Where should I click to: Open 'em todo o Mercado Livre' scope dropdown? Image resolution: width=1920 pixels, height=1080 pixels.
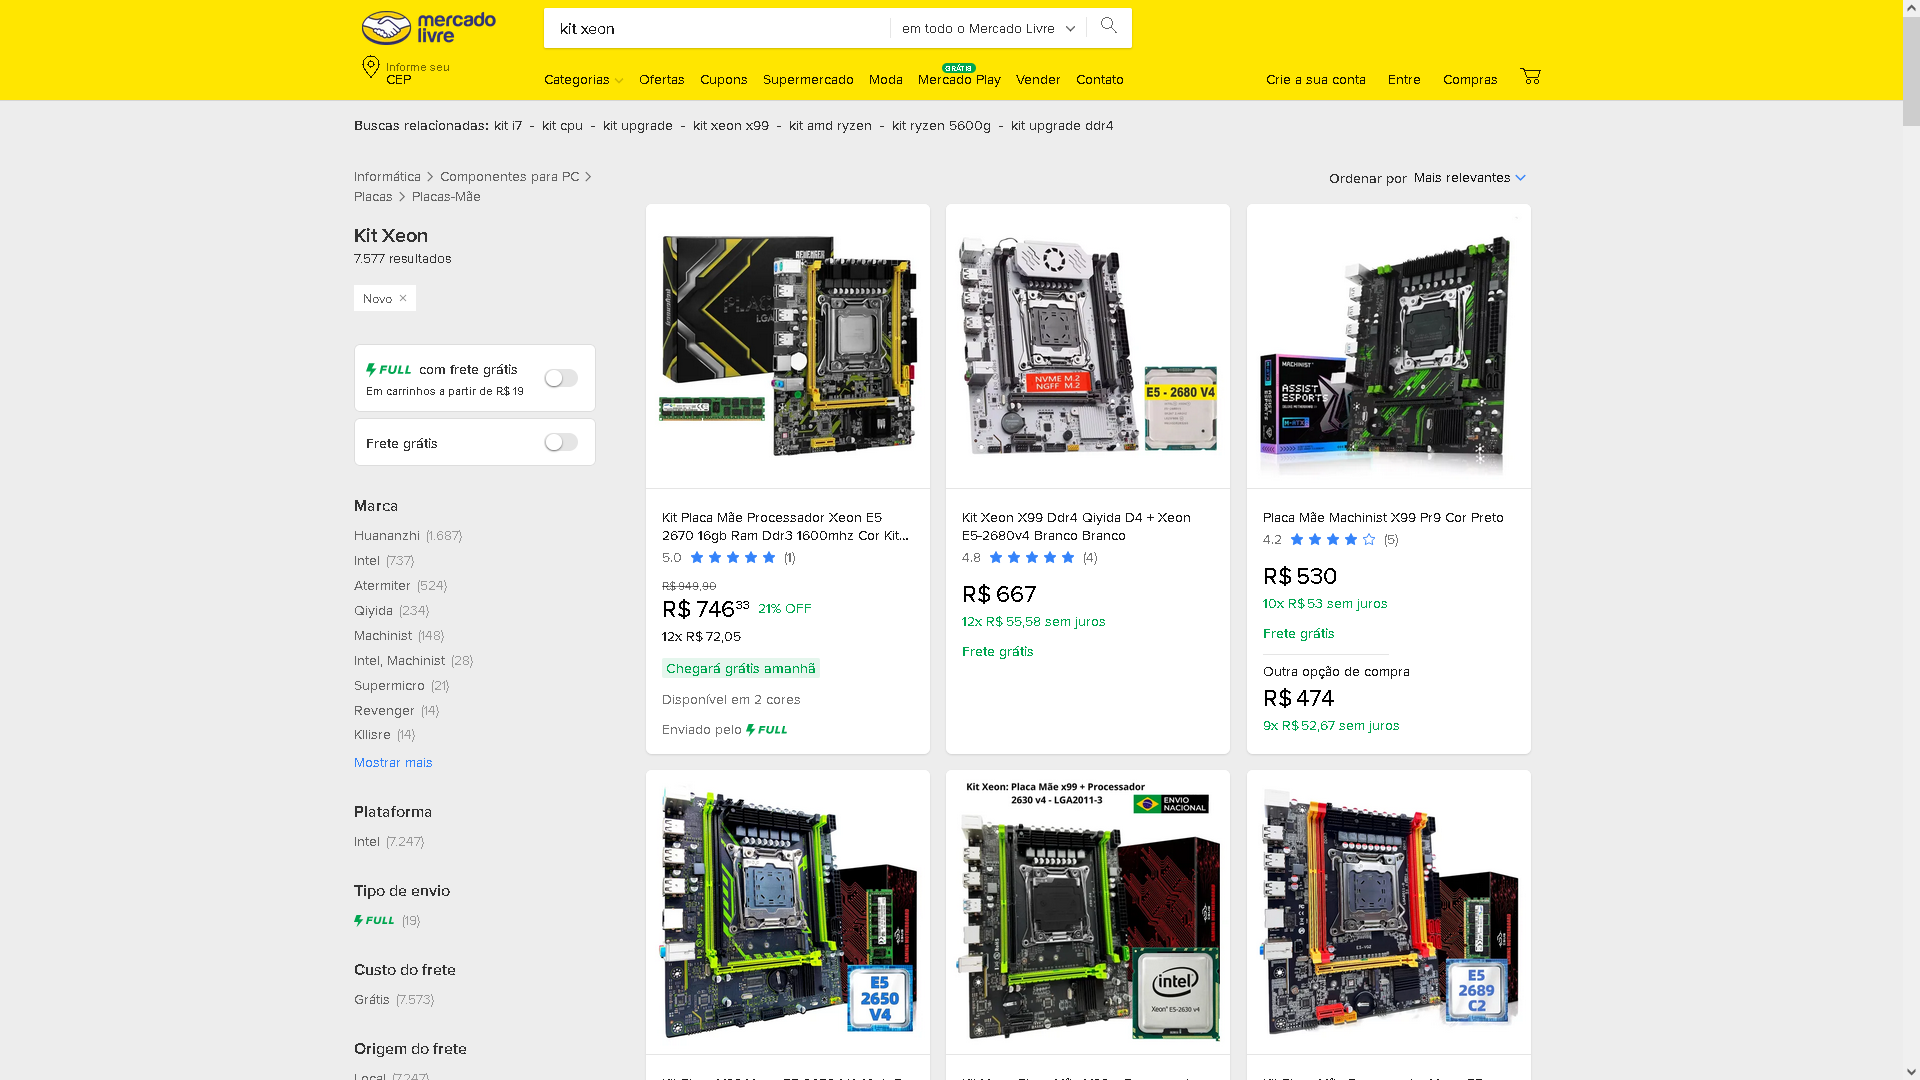click(x=988, y=28)
